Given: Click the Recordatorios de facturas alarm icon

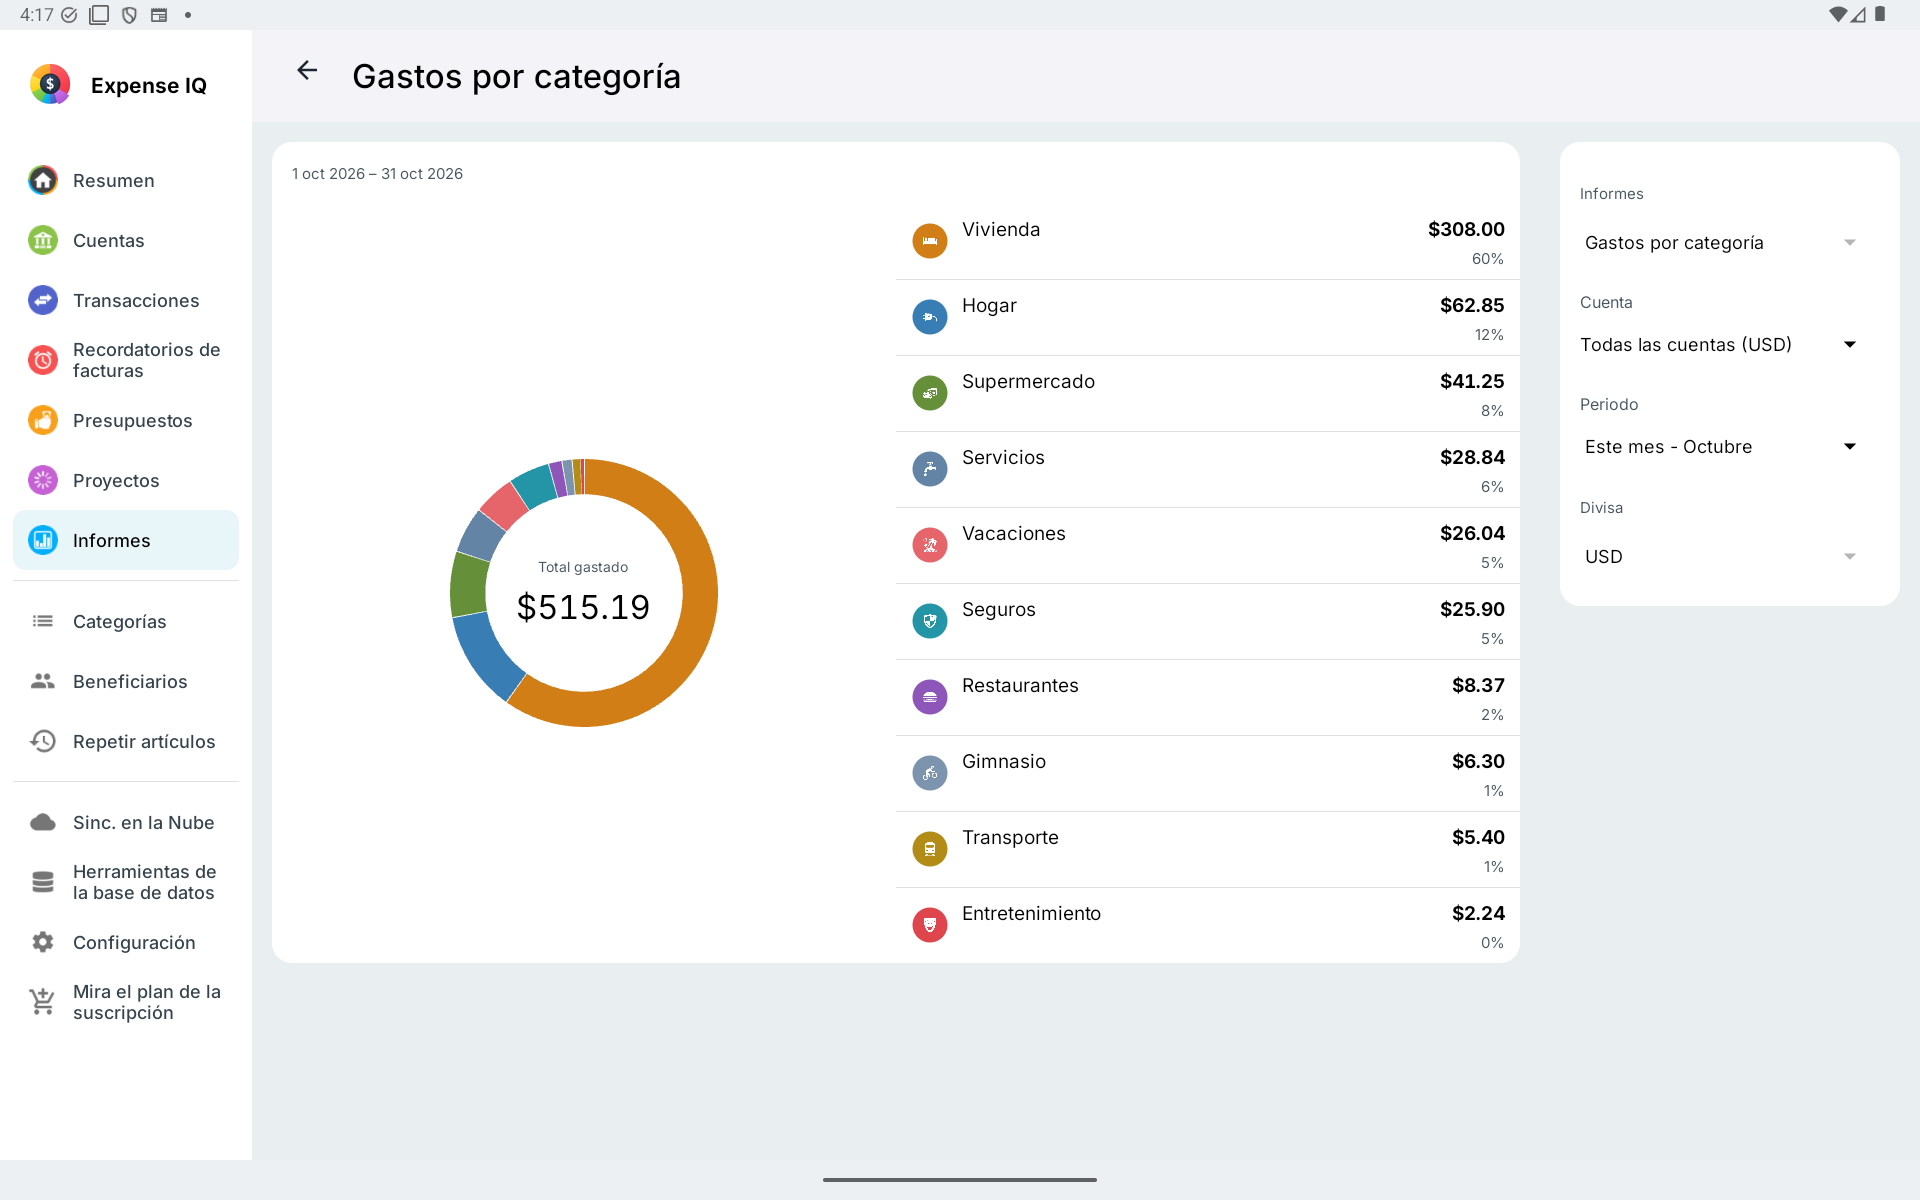Looking at the screenshot, I should click(43, 360).
